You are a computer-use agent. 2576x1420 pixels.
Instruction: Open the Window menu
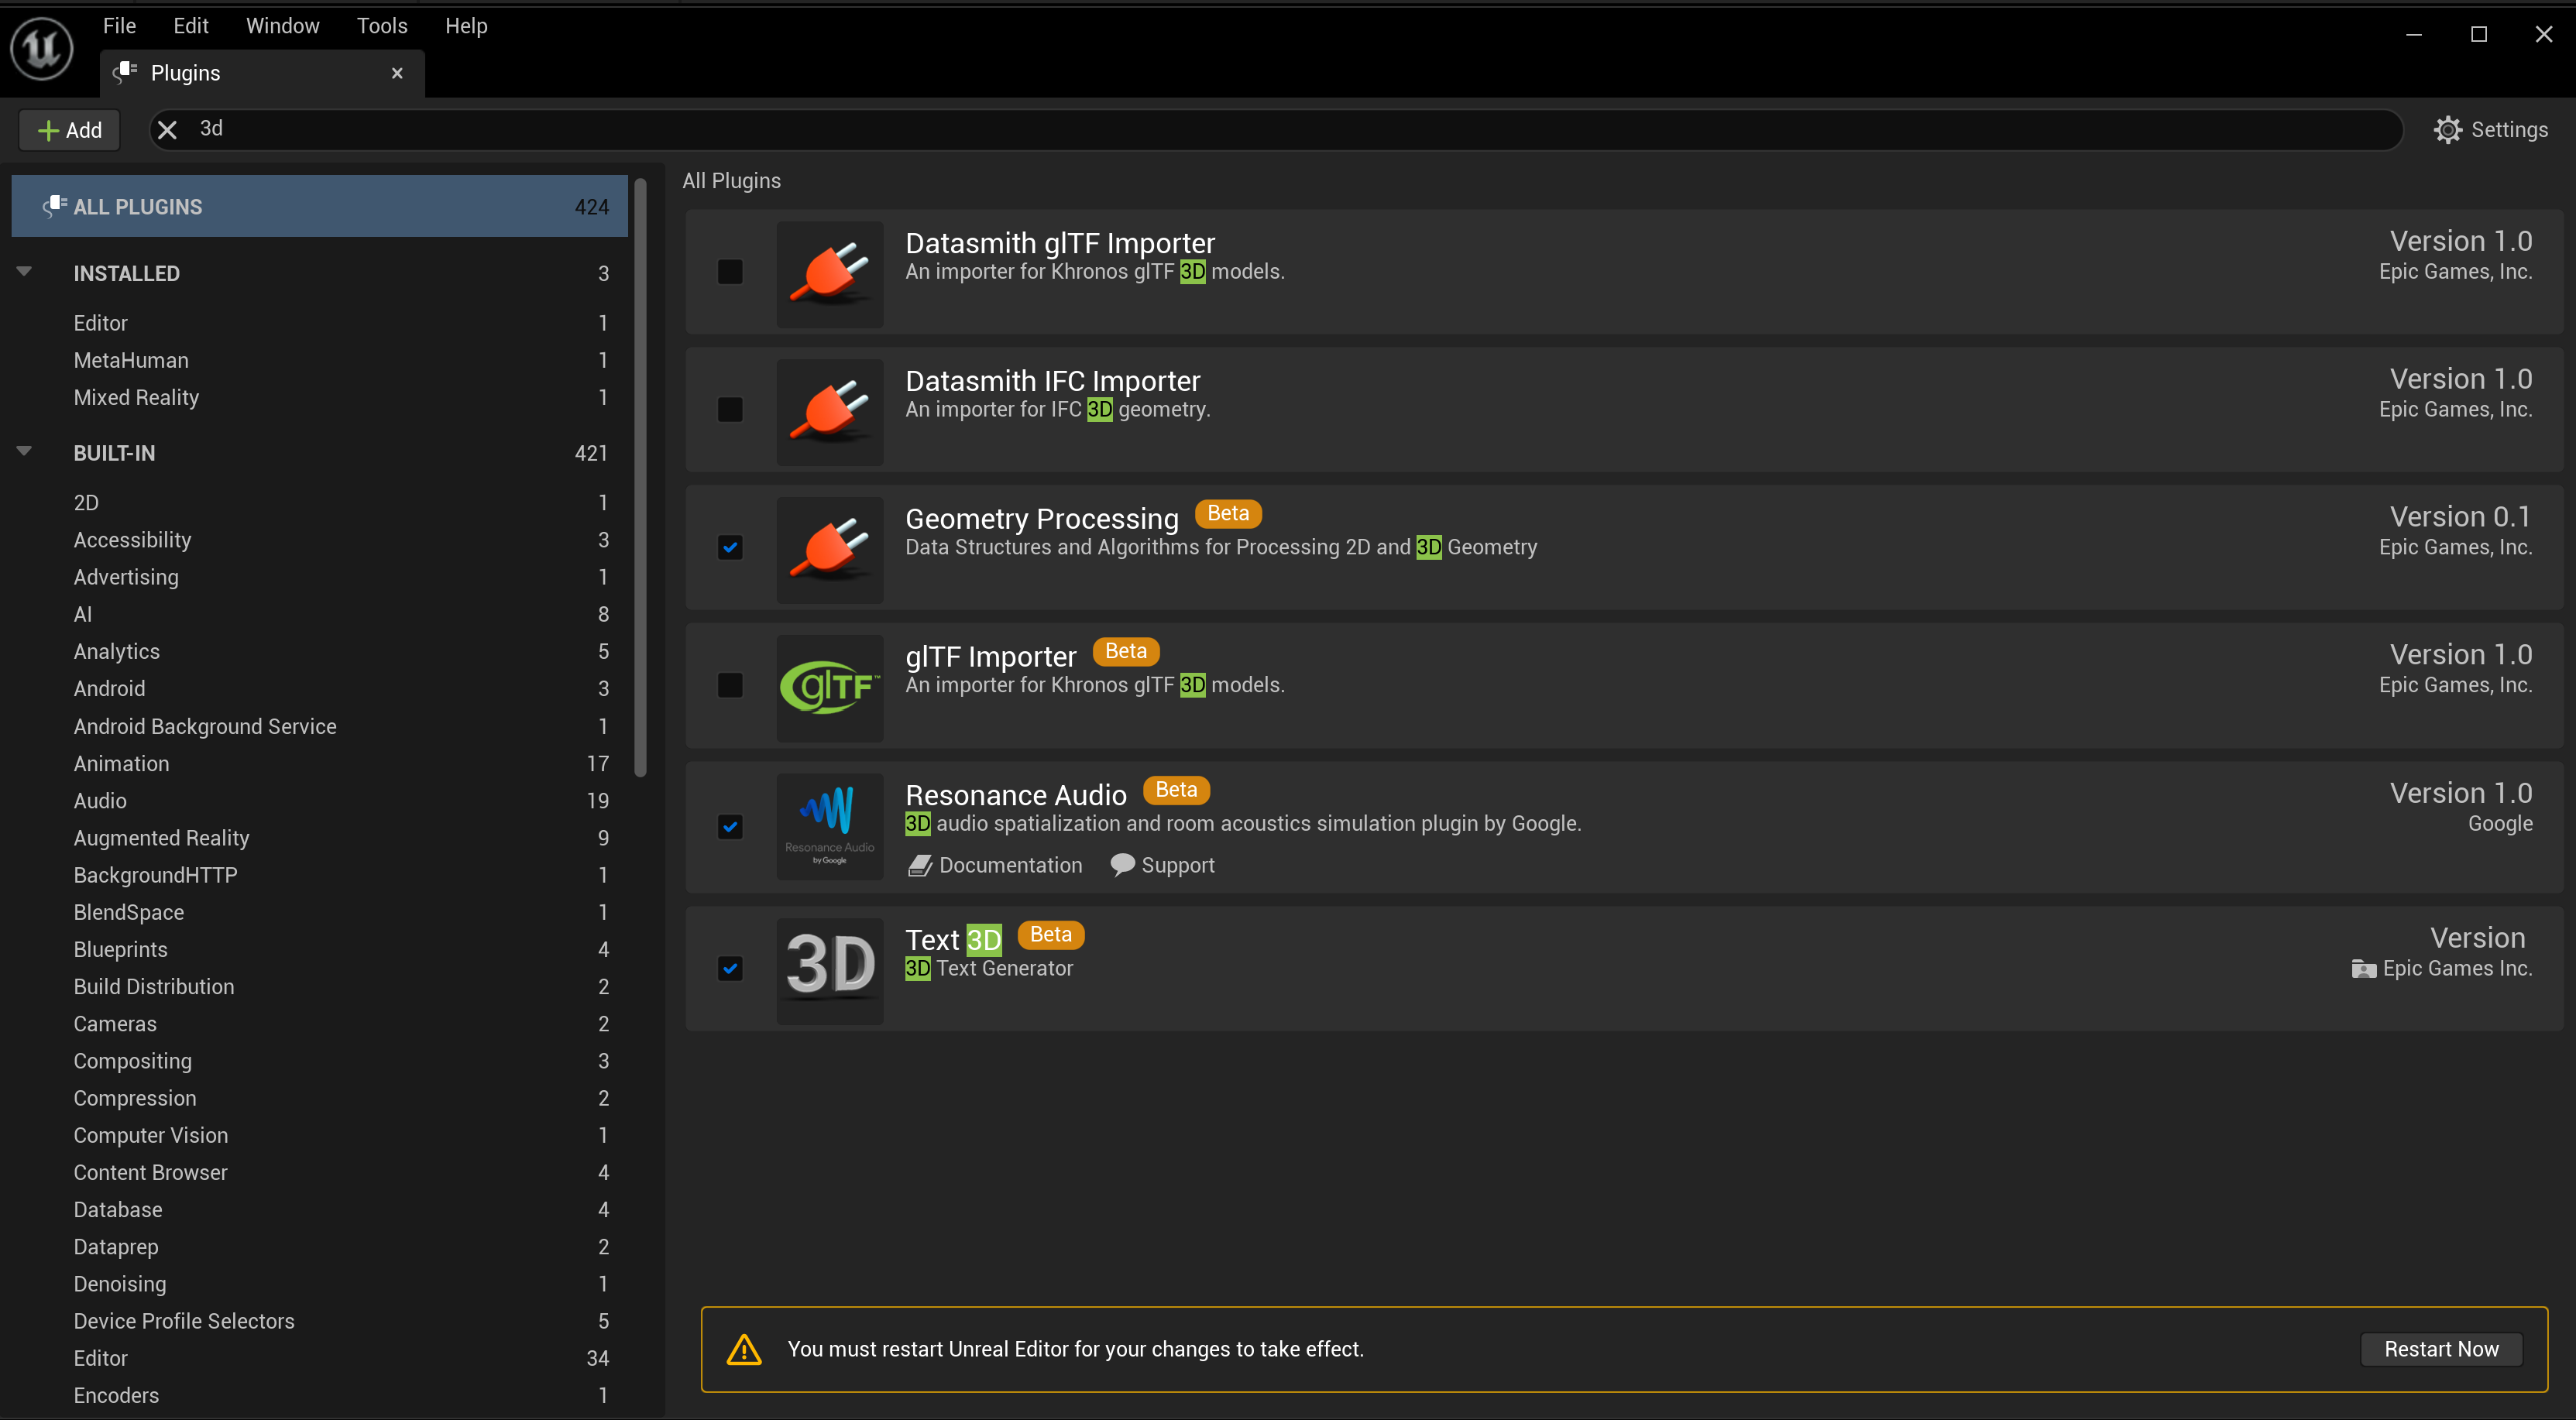282,26
